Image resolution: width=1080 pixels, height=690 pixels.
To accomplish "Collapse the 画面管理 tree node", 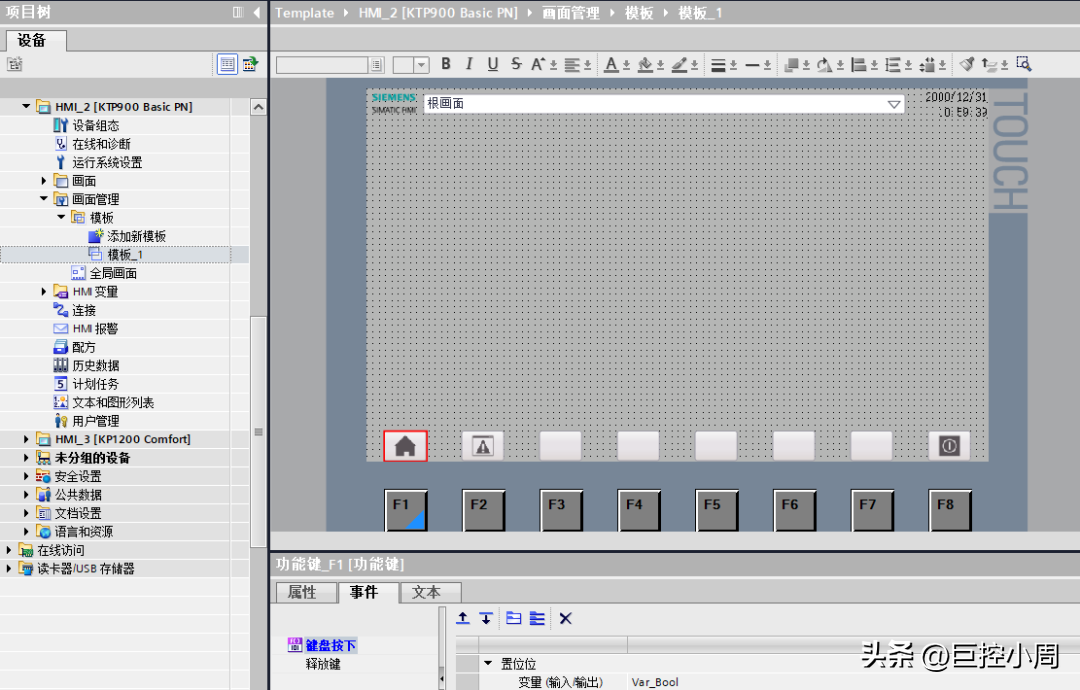I will click(44, 199).
